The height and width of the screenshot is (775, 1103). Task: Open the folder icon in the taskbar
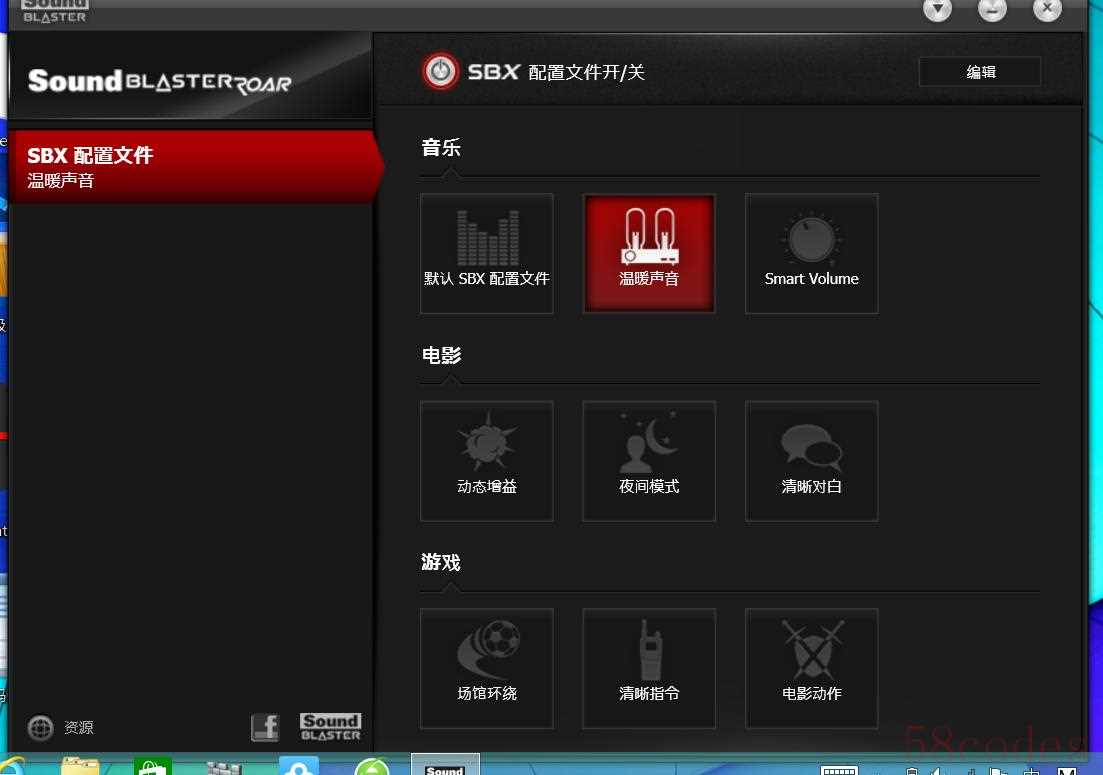80,766
